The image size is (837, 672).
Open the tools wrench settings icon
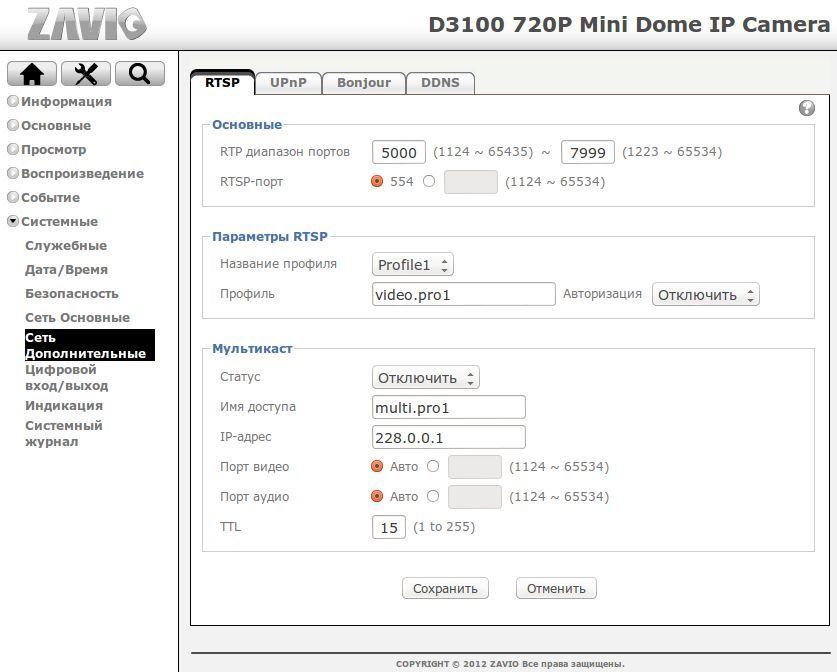(x=86, y=74)
